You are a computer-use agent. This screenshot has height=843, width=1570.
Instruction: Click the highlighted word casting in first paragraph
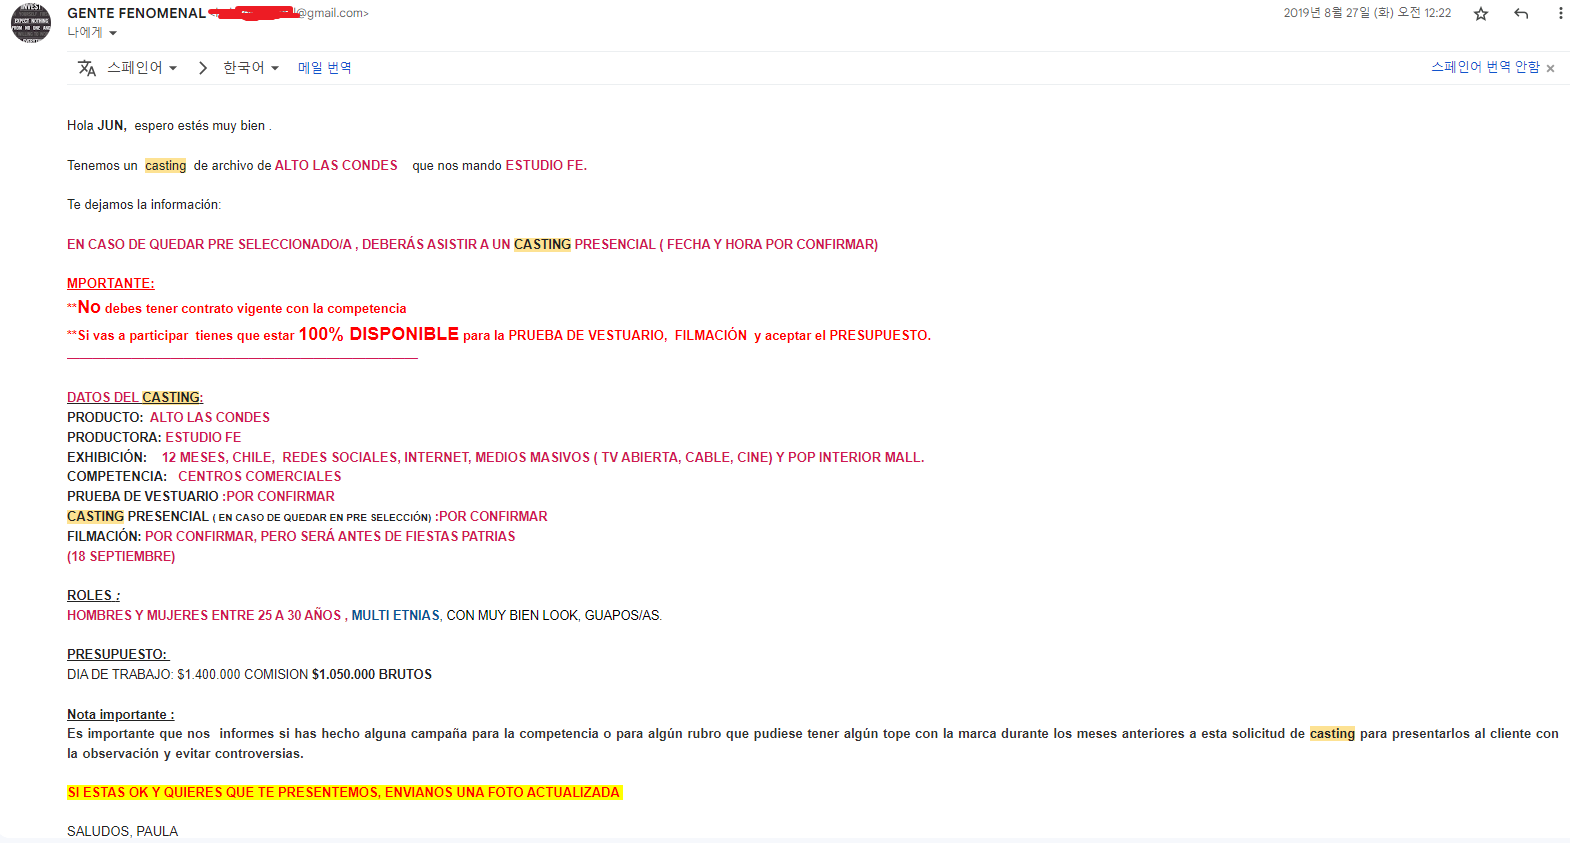click(x=166, y=166)
